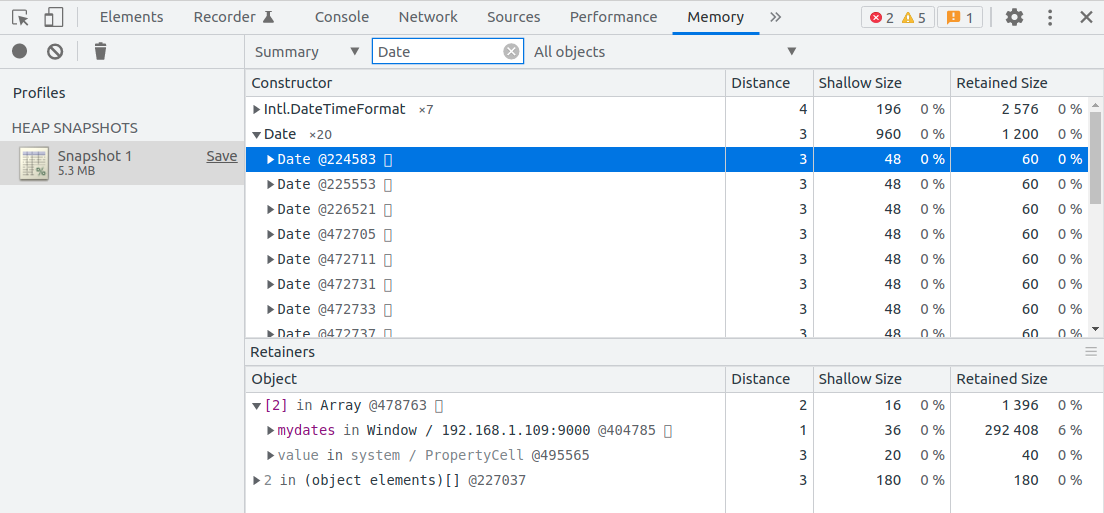
Task: Open DevTools settings gear
Action: point(1014,17)
